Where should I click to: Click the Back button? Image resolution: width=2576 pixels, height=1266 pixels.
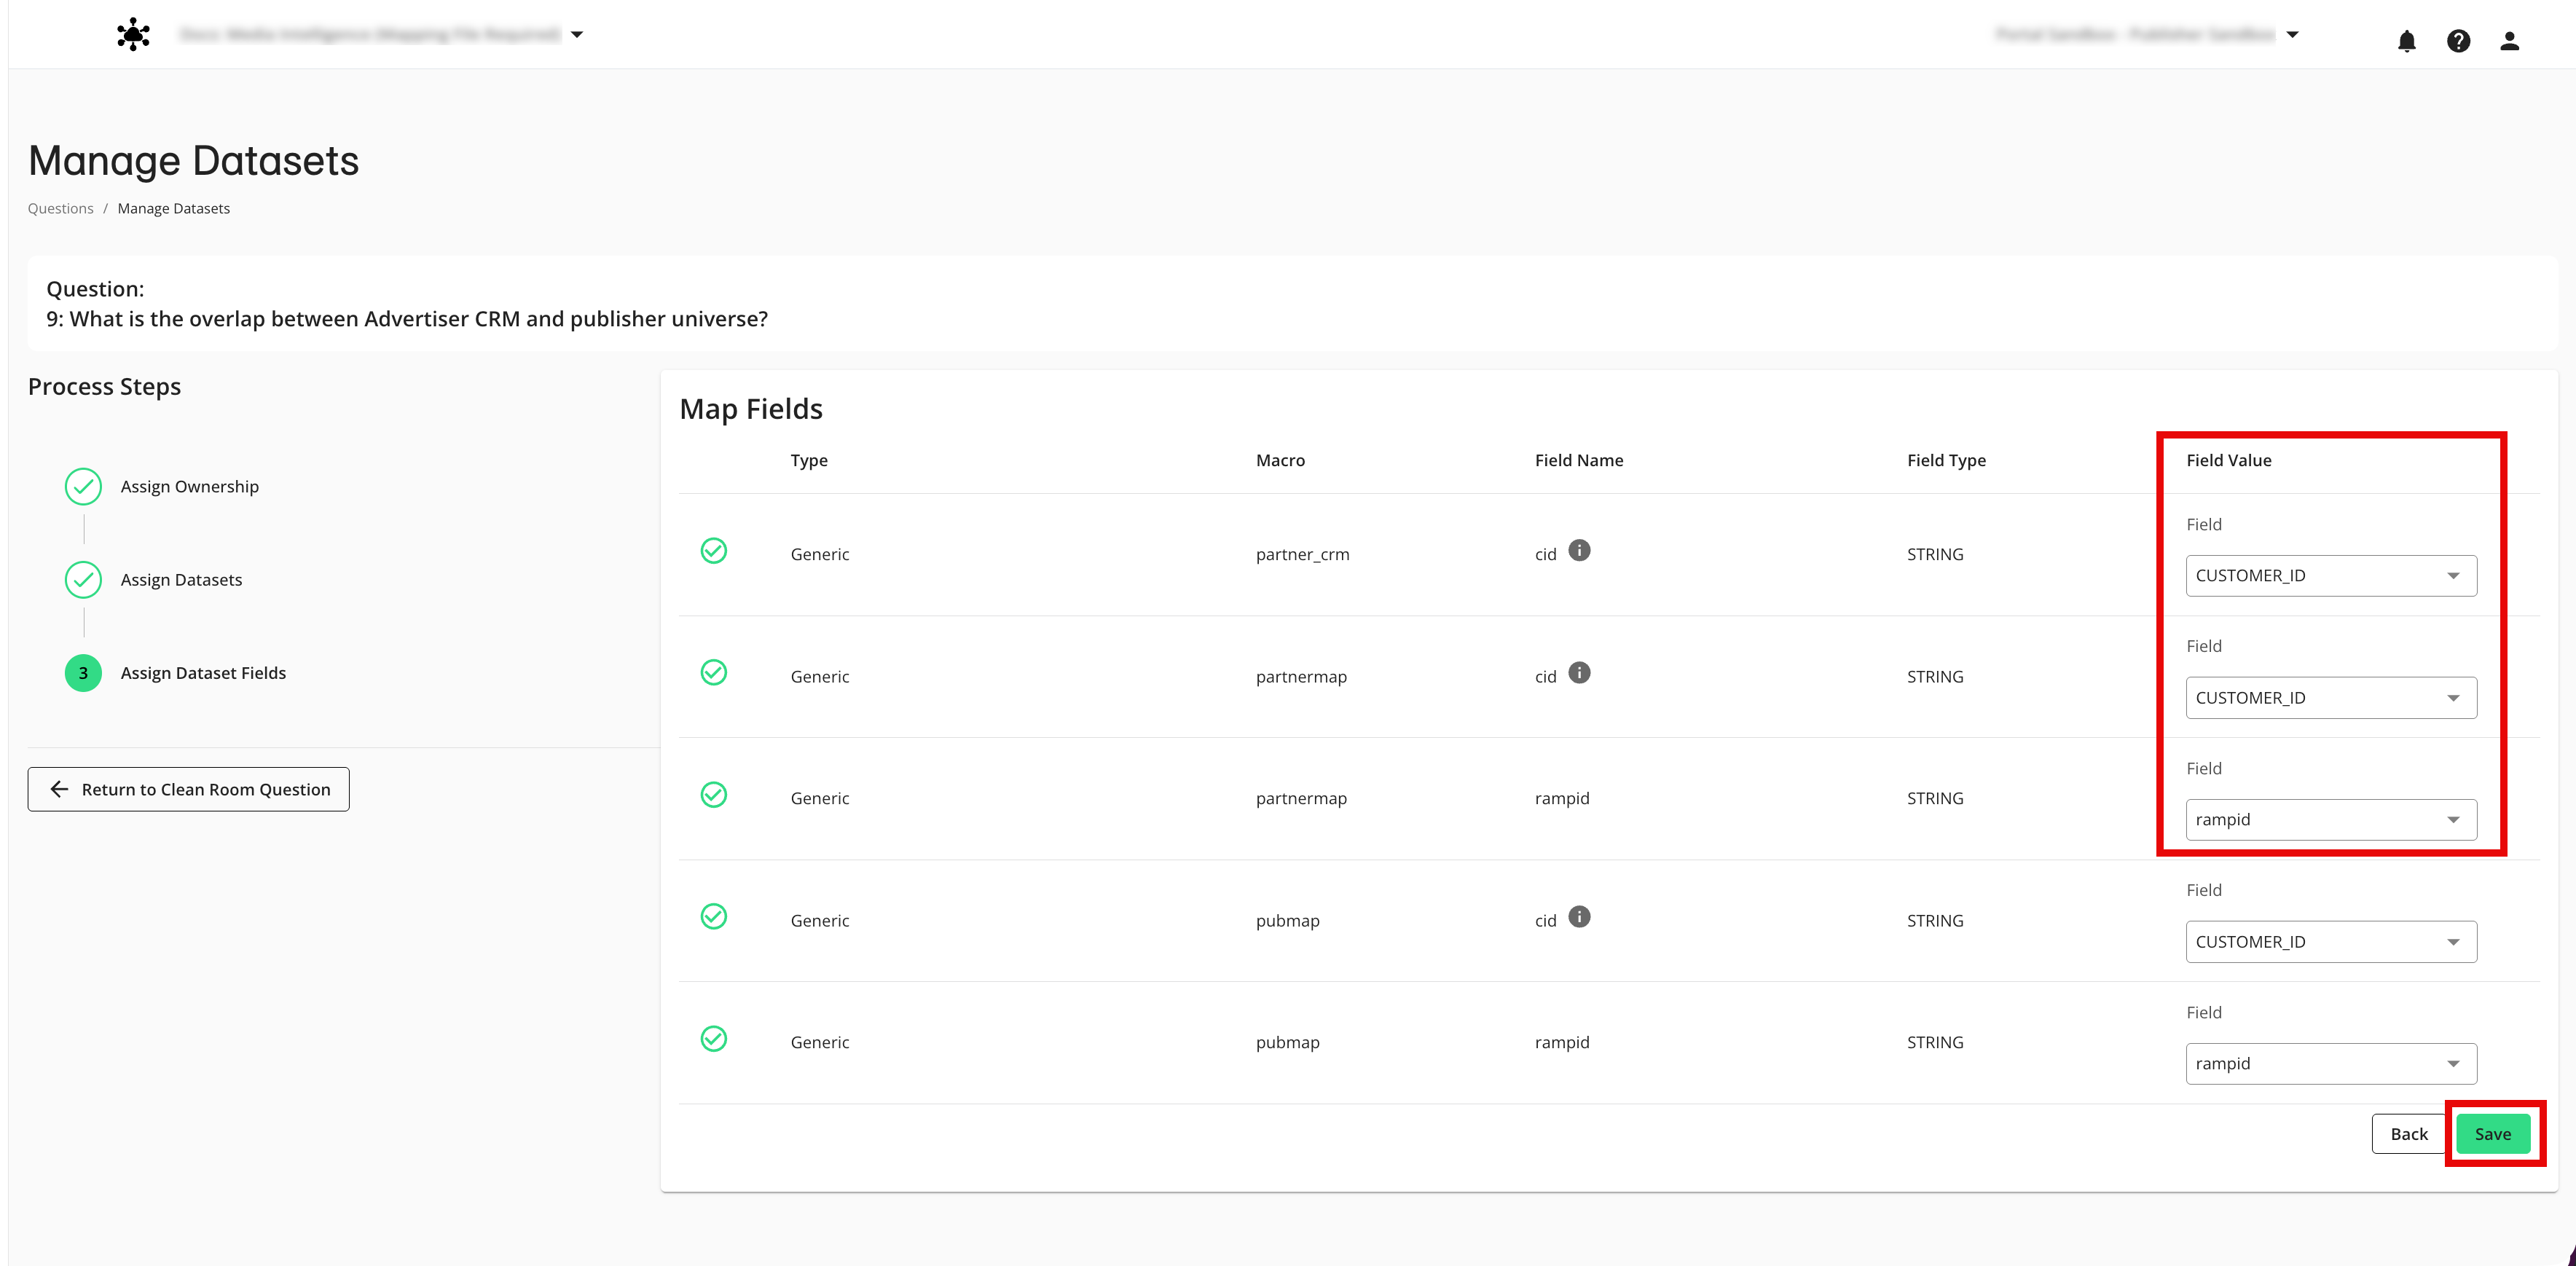click(x=2409, y=1133)
